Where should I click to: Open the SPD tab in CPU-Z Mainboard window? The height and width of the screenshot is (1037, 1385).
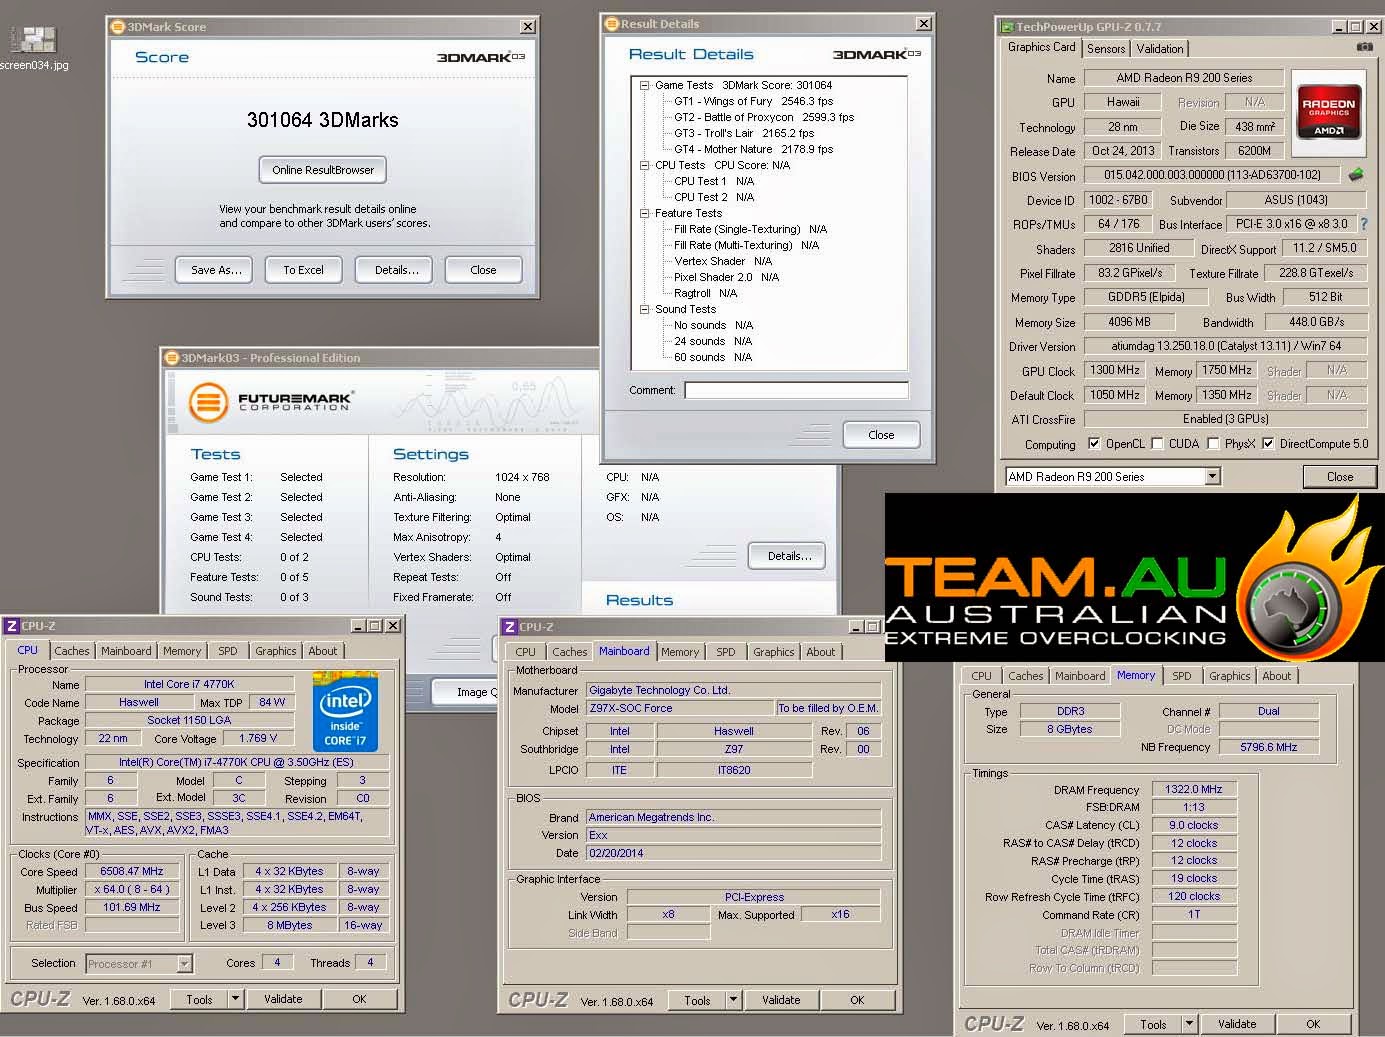point(726,652)
